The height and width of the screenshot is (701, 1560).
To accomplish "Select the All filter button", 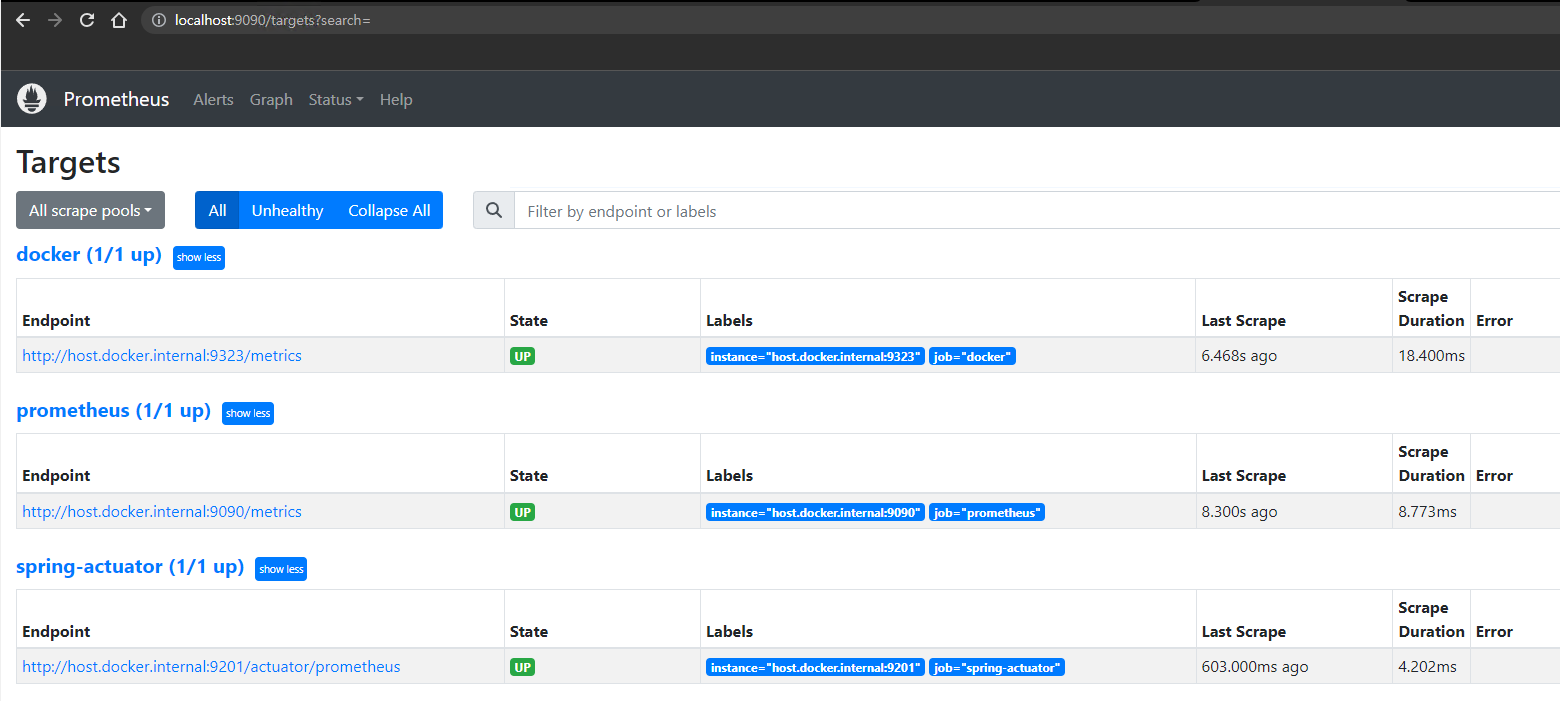I will [x=217, y=210].
